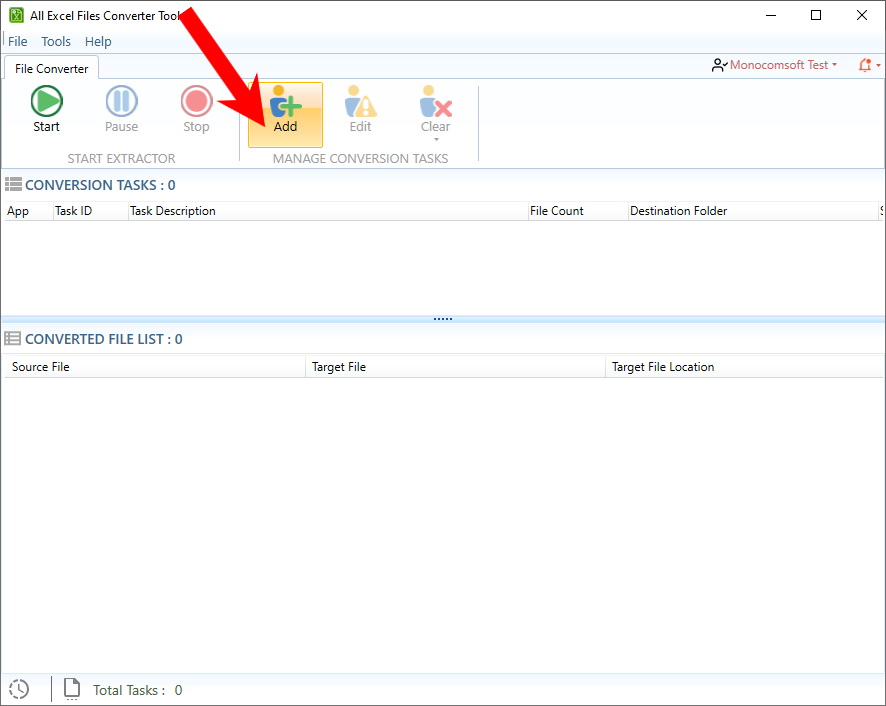This screenshot has width=886, height=706.
Task: Click the Conversion Tasks grid icon
Action: tap(14, 184)
